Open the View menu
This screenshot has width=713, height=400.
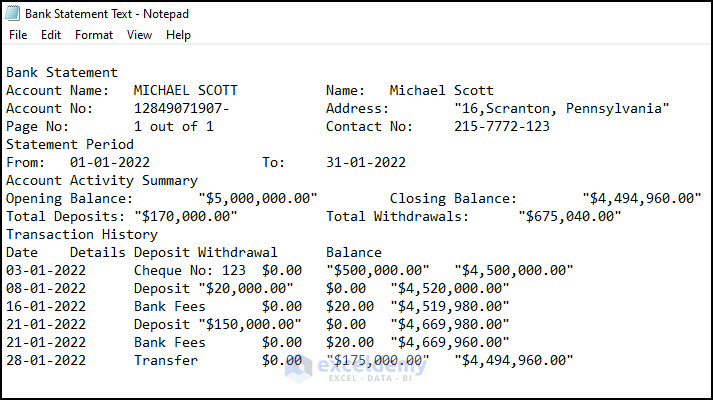139,35
